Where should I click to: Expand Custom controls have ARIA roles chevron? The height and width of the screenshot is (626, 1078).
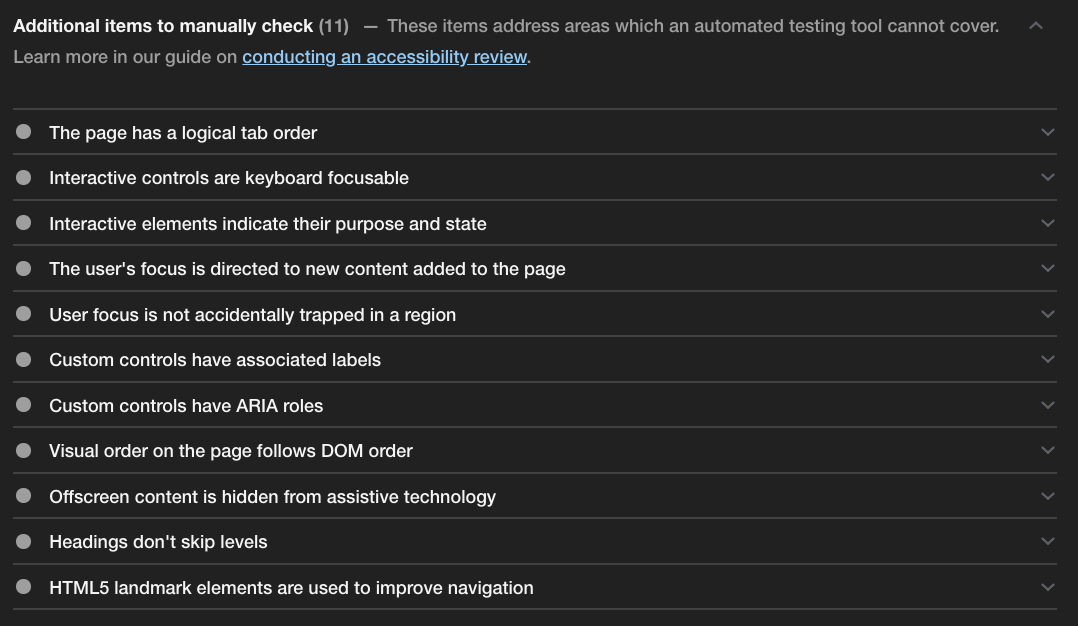pyautogui.click(x=1048, y=405)
